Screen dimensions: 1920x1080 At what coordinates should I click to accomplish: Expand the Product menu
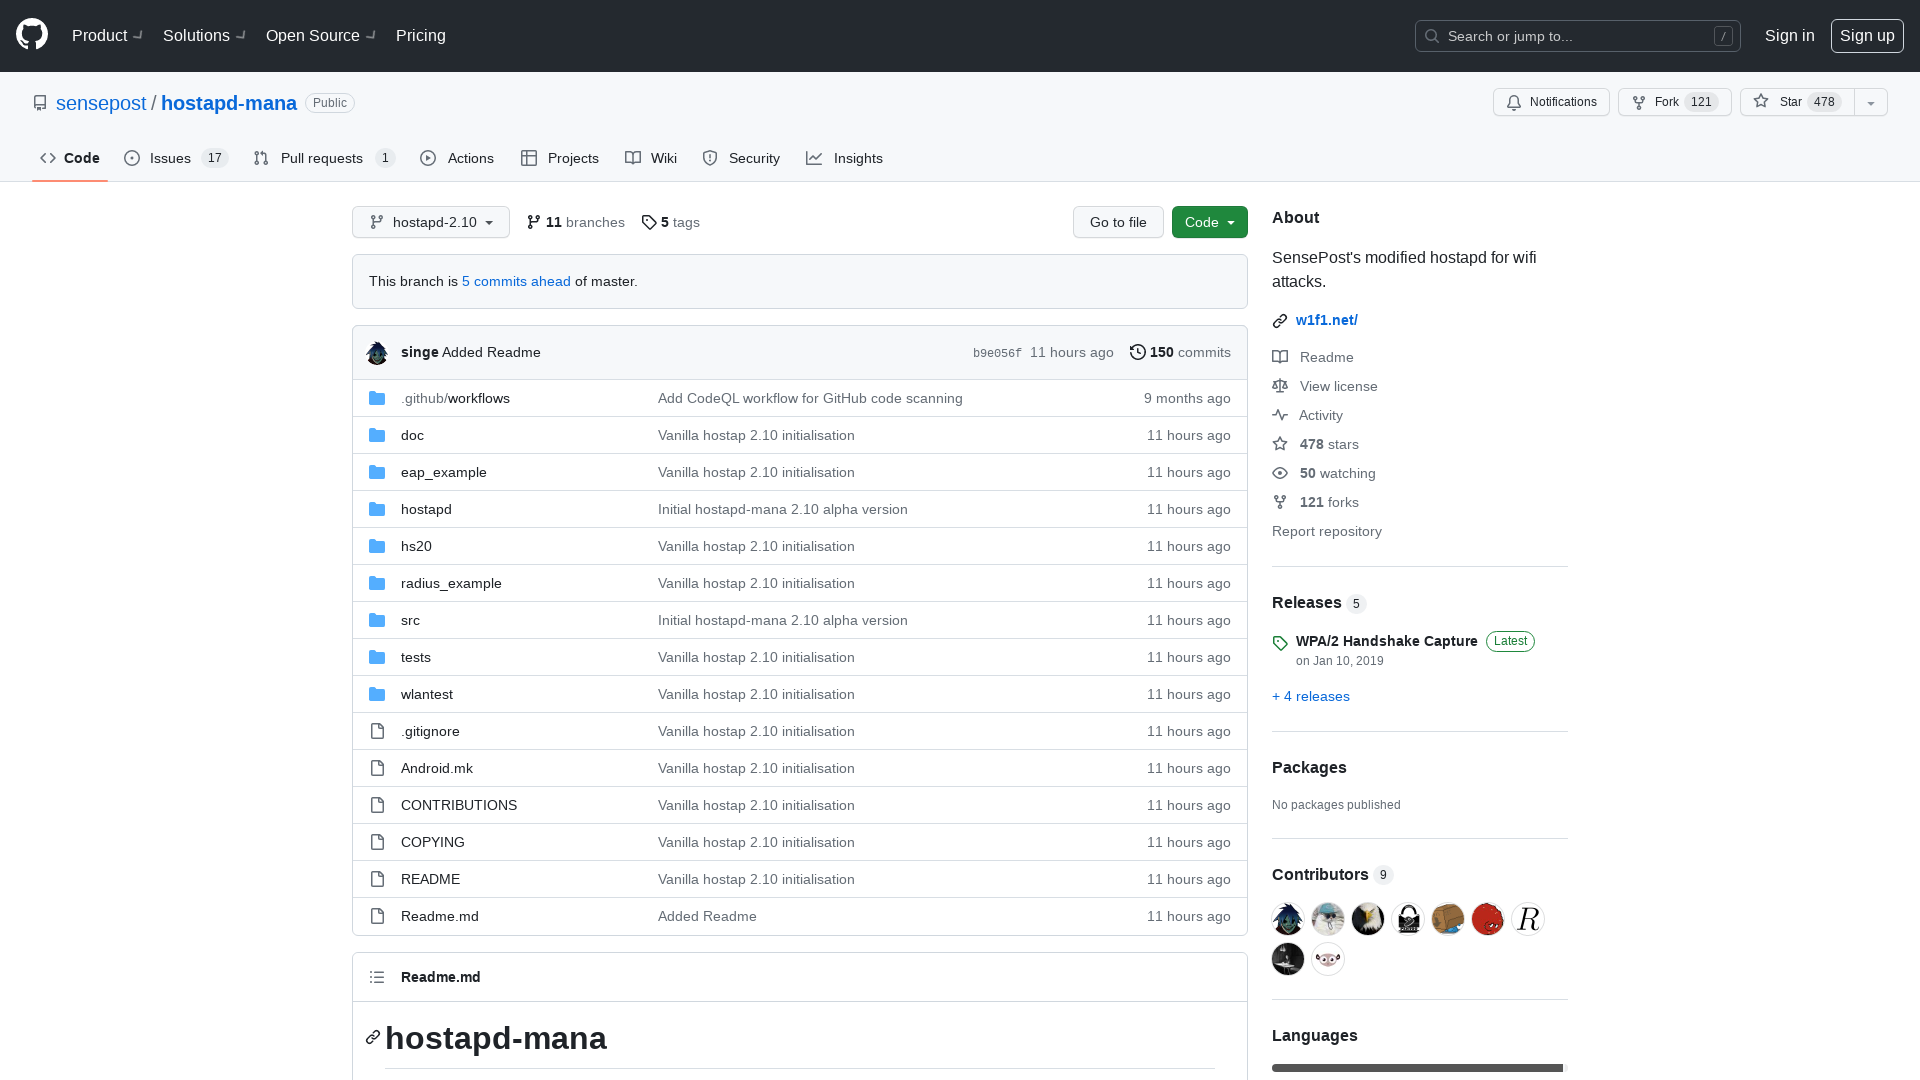pyautogui.click(x=108, y=35)
